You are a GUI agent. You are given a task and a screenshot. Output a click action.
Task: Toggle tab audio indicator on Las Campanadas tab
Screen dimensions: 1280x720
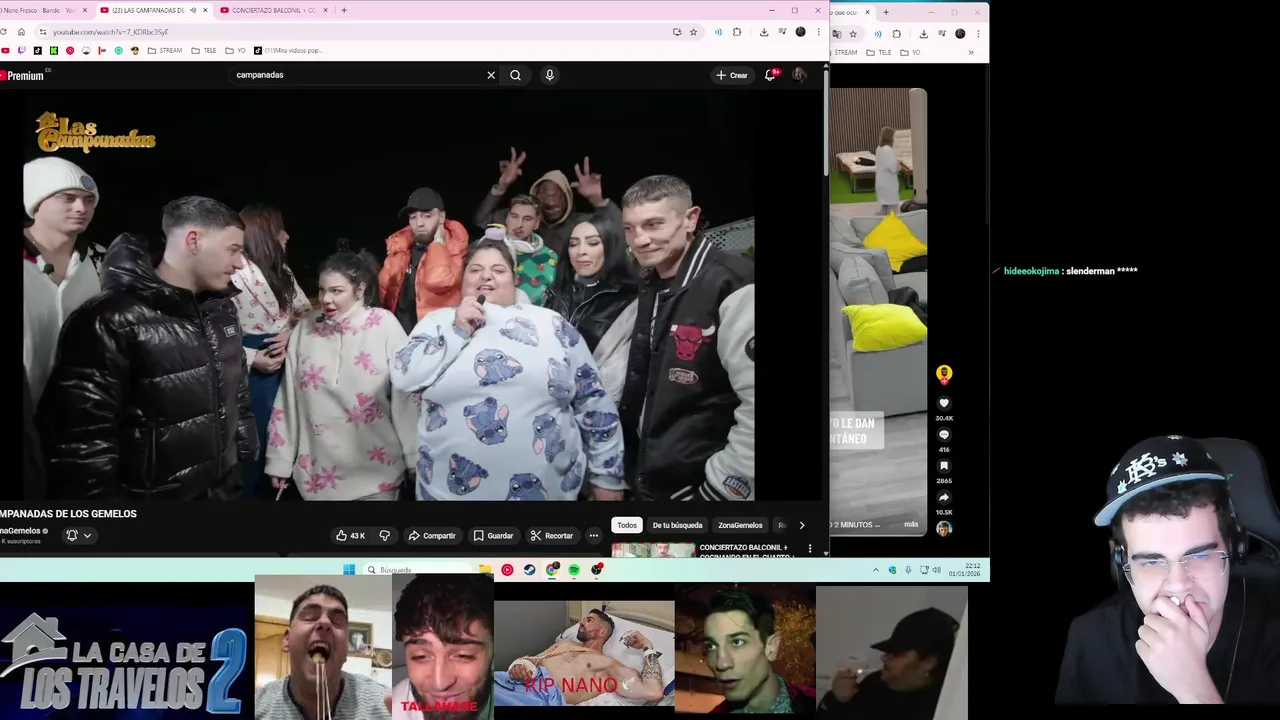click(192, 10)
